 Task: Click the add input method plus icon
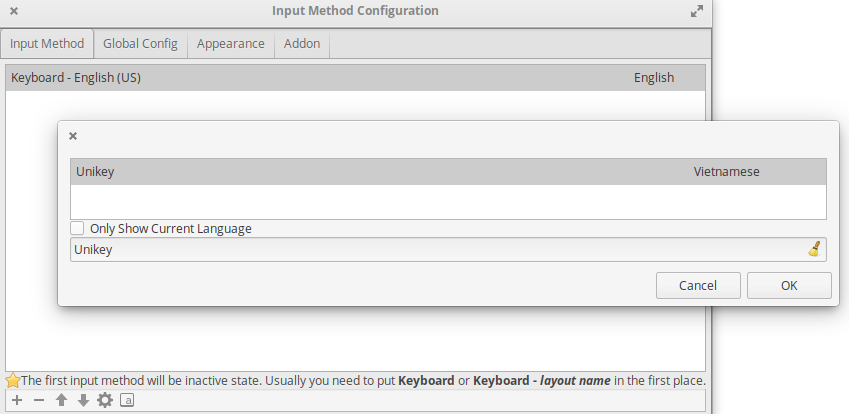tap(17, 400)
